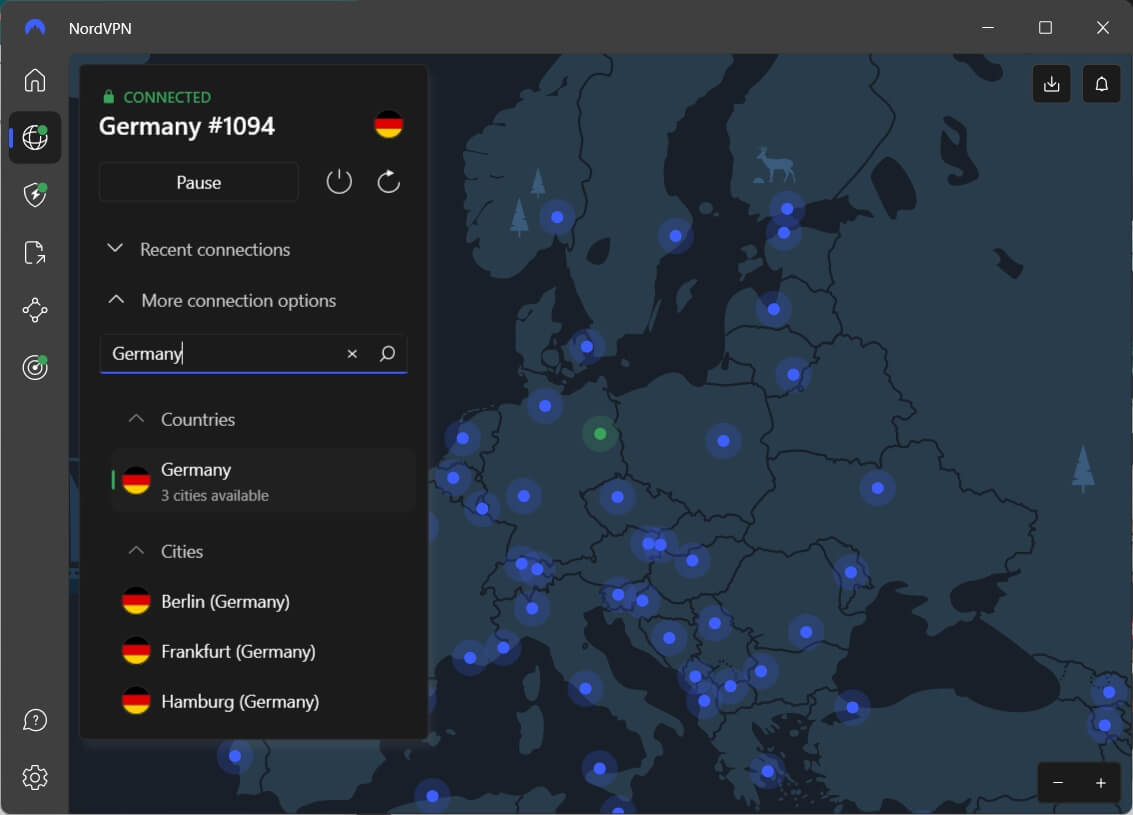This screenshot has height=815, width=1133.
Task: Open the Meshnet nodes icon
Action: 35,310
